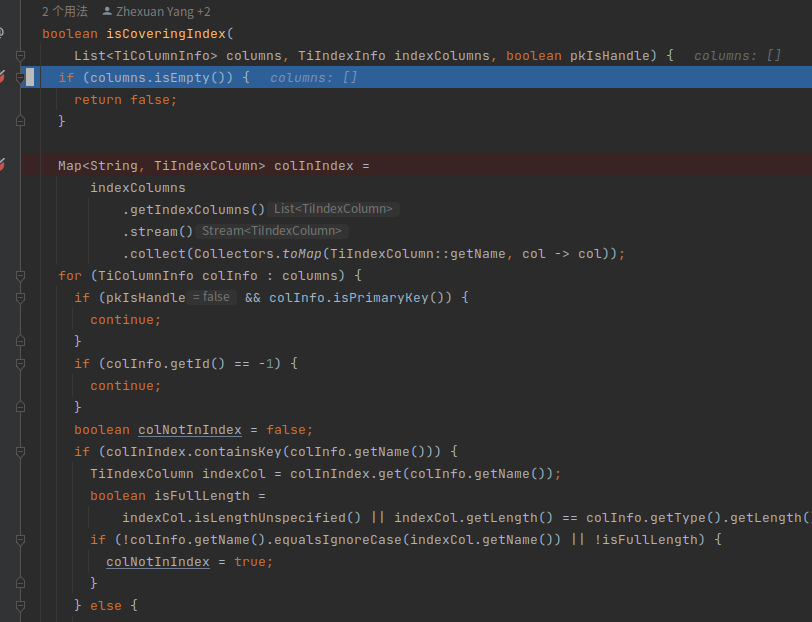Collapse the 'if (colInfo.getId() == -1)' fold marker
The height and width of the screenshot is (622, 812).
pyautogui.click(x=20, y=364)
